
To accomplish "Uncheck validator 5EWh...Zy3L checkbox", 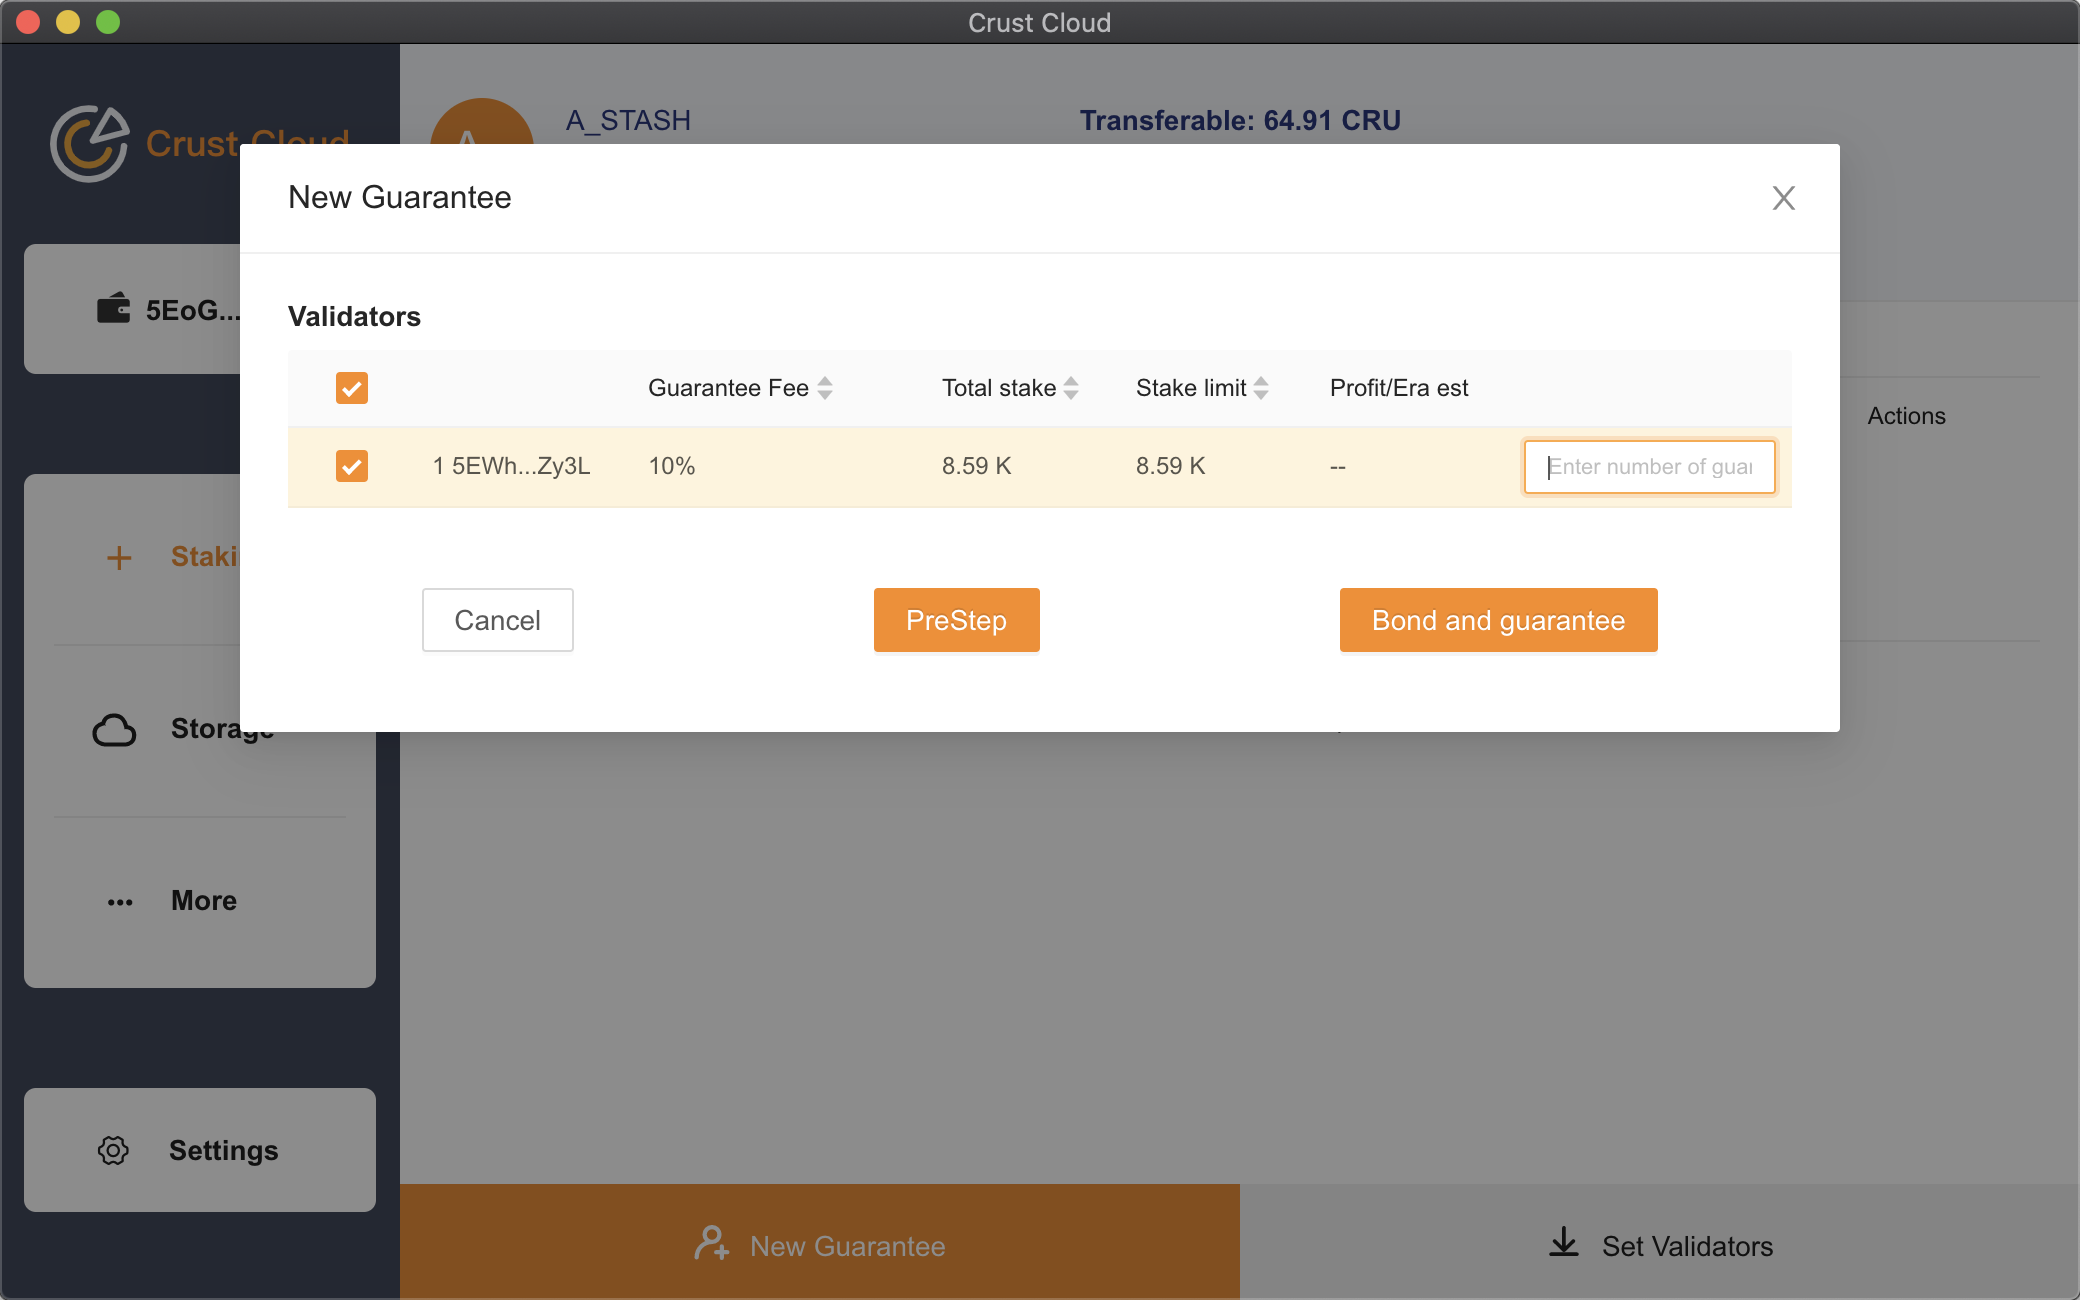I will point(352,466).
